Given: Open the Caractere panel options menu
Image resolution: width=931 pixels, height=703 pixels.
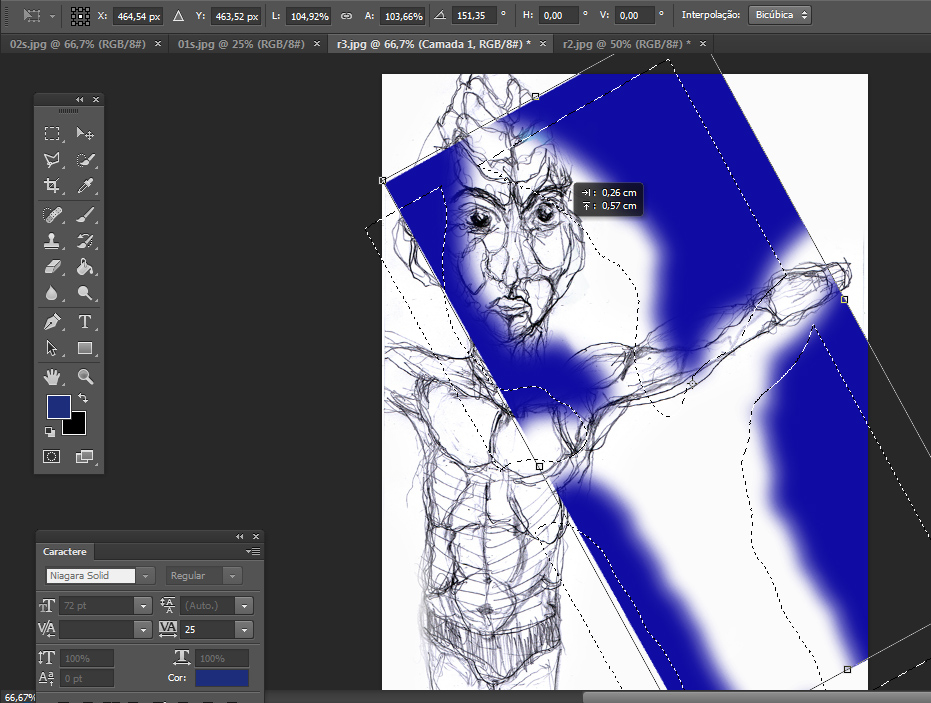Looking at the screenshot, I should 254,551.
